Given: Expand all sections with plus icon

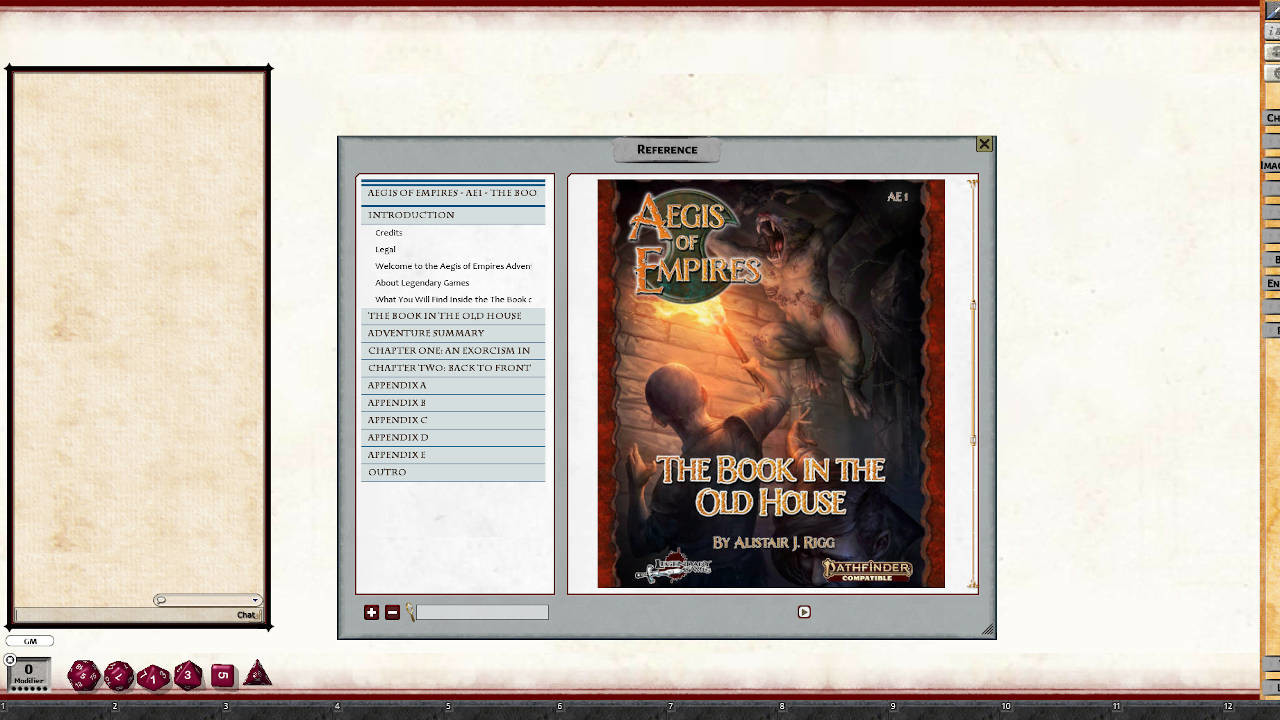Looking at the screenshot, I should tap(371, 612).
